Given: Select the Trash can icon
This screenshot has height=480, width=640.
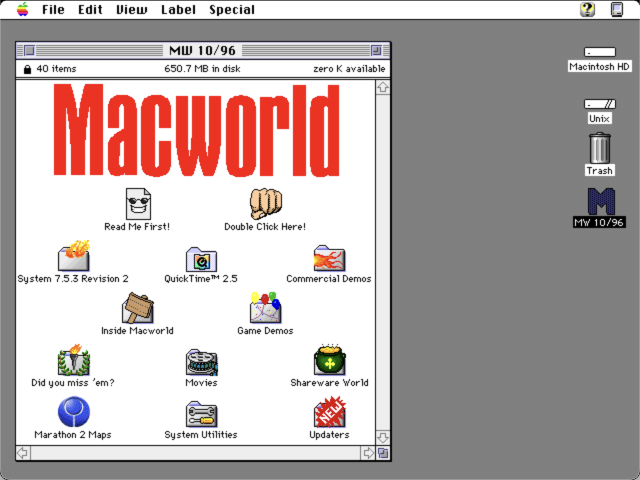Looking at the screenshot, I should 600,148.
